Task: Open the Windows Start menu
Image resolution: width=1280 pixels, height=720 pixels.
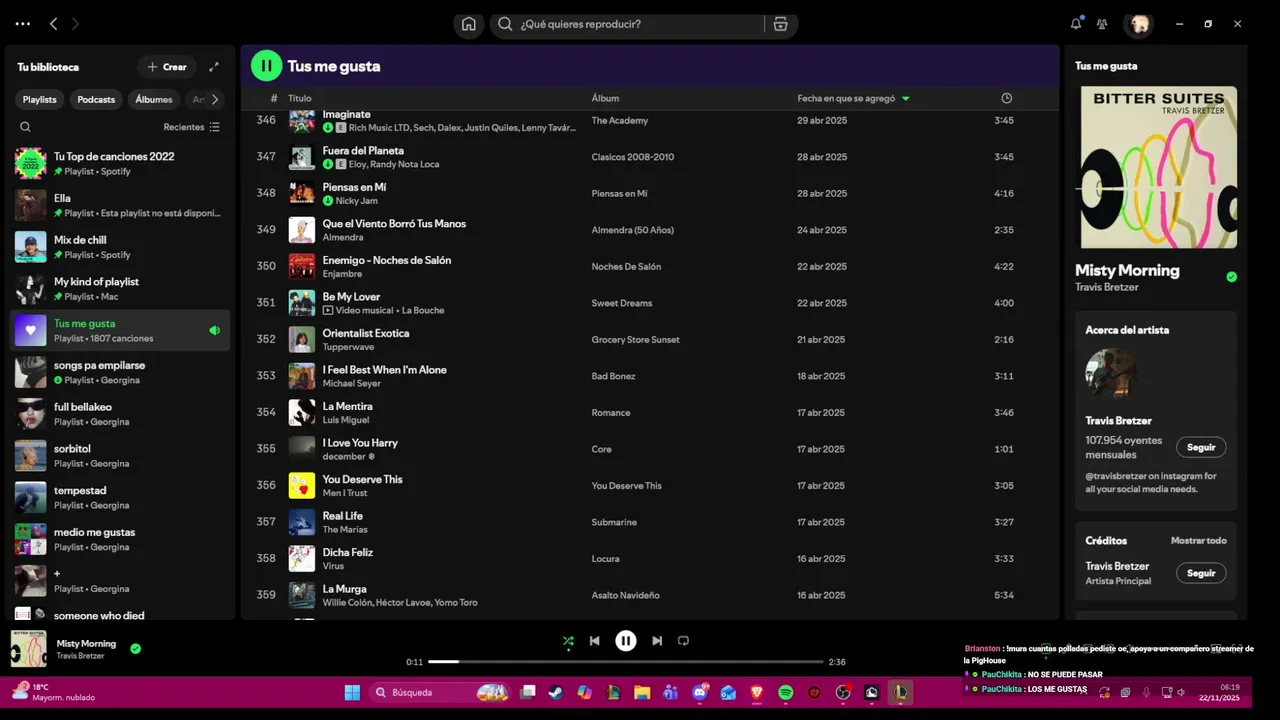Action: 352,692
